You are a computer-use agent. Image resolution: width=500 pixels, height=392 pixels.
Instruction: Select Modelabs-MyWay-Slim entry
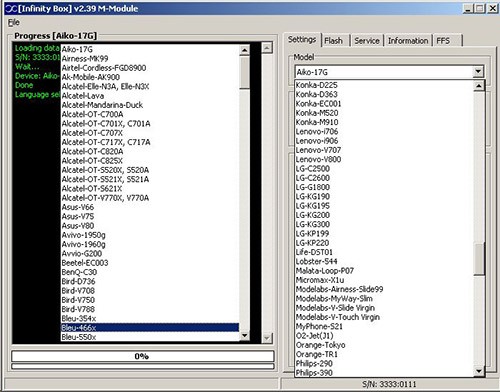pyautogui.click(x=384, y=299)
